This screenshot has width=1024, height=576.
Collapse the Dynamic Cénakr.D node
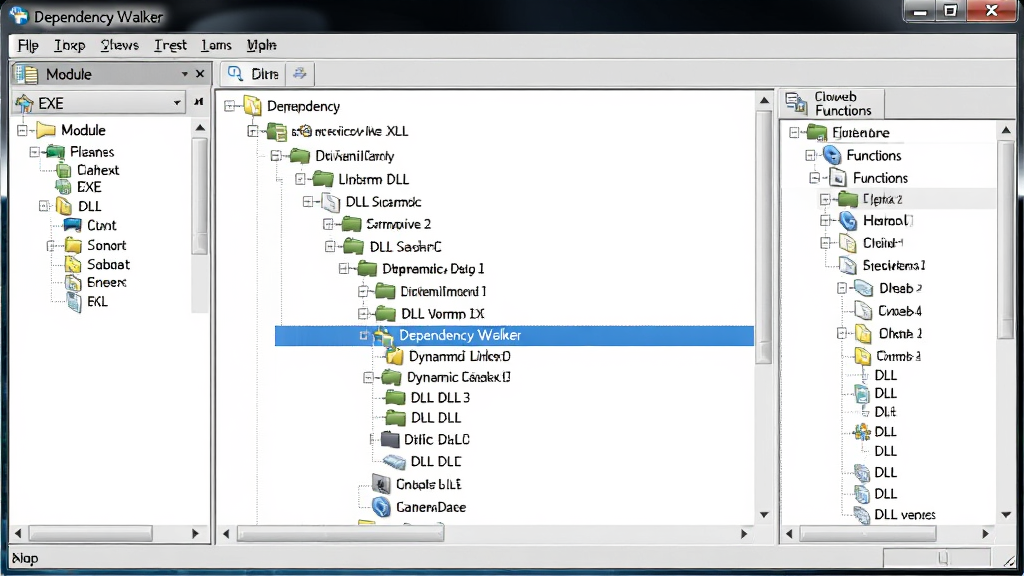[368, 377]
